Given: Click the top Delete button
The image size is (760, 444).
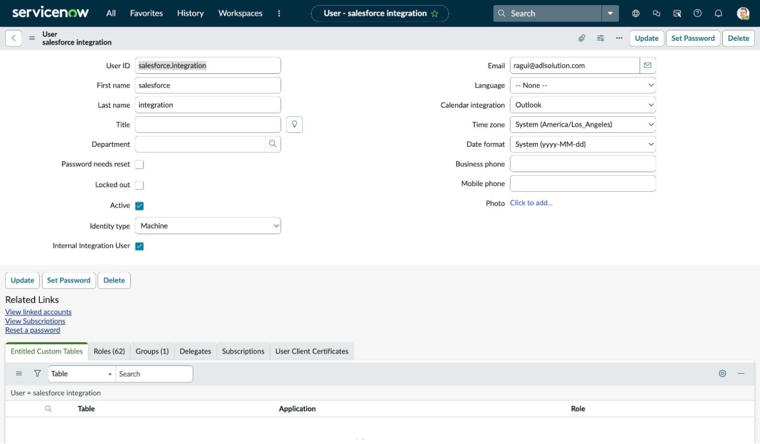Looking at the screenshot, I should coord(738,38).
